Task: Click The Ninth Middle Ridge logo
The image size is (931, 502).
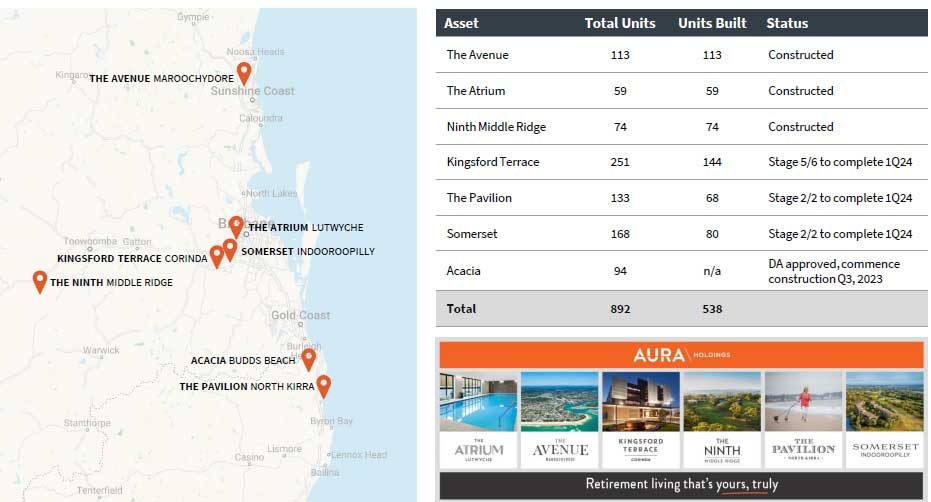Action: (x=722, y=450)
